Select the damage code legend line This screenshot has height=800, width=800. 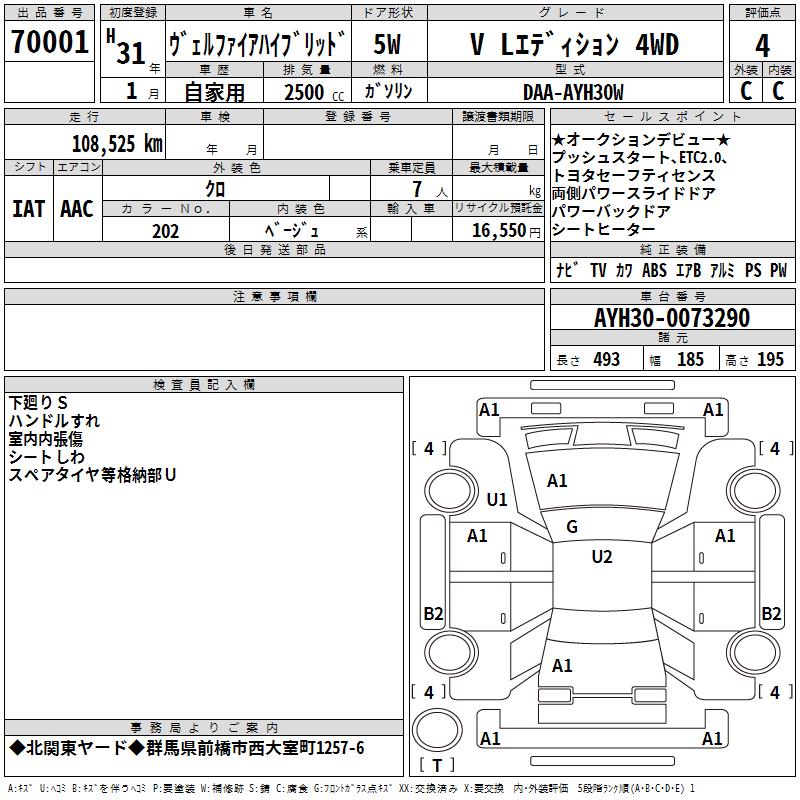(351, 789)
